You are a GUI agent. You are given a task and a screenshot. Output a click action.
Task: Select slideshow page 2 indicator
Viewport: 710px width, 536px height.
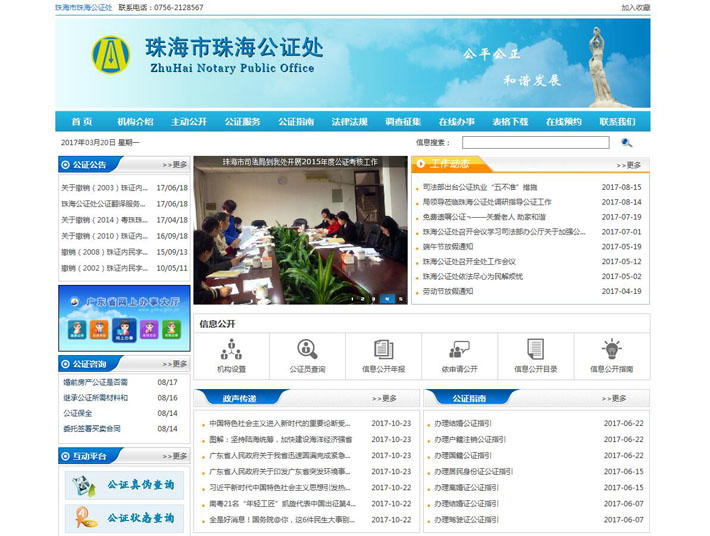pyautogui.click(x=362, y=299)
